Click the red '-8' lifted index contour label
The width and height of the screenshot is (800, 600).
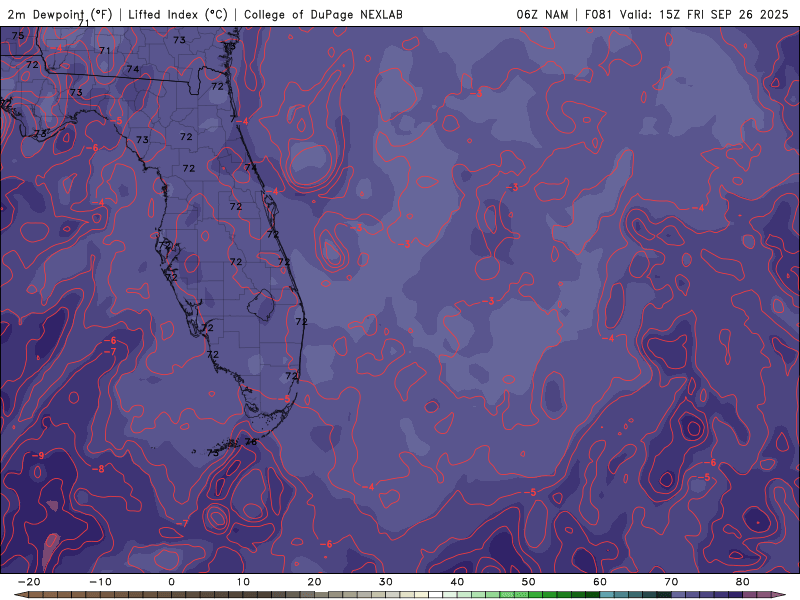[x=98, y=469]
